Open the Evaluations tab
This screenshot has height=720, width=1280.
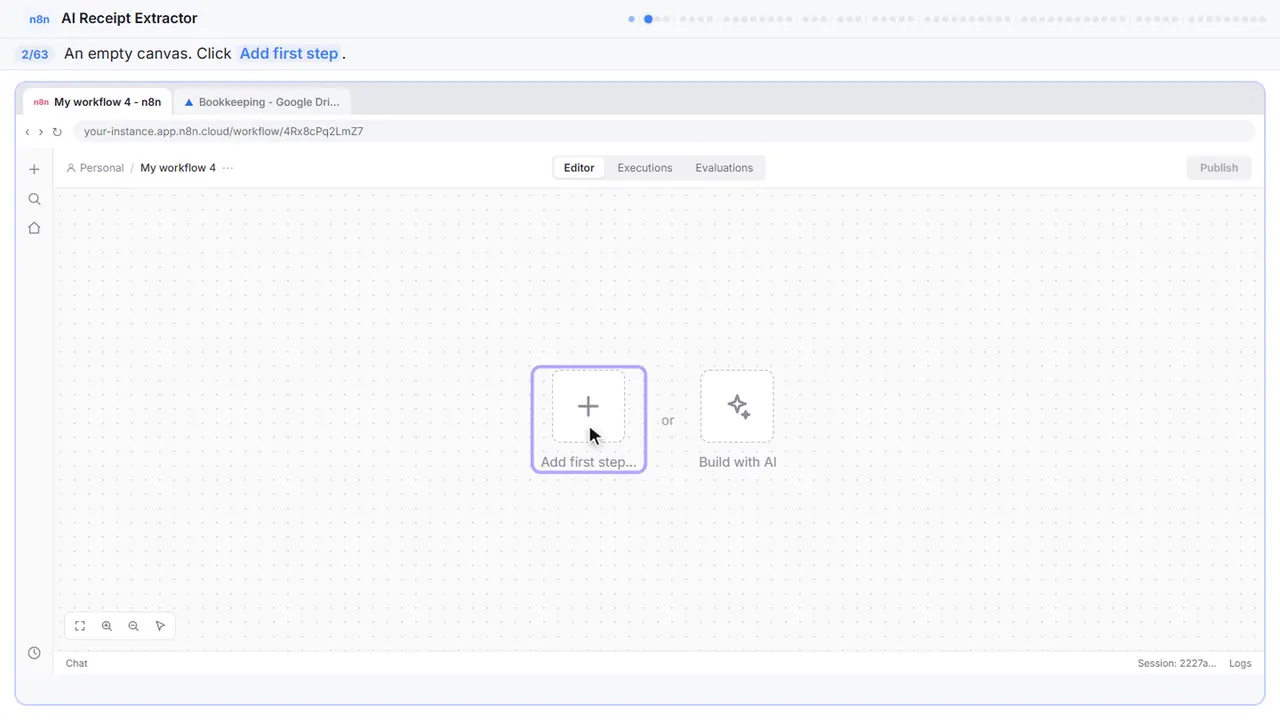point(724,168)
